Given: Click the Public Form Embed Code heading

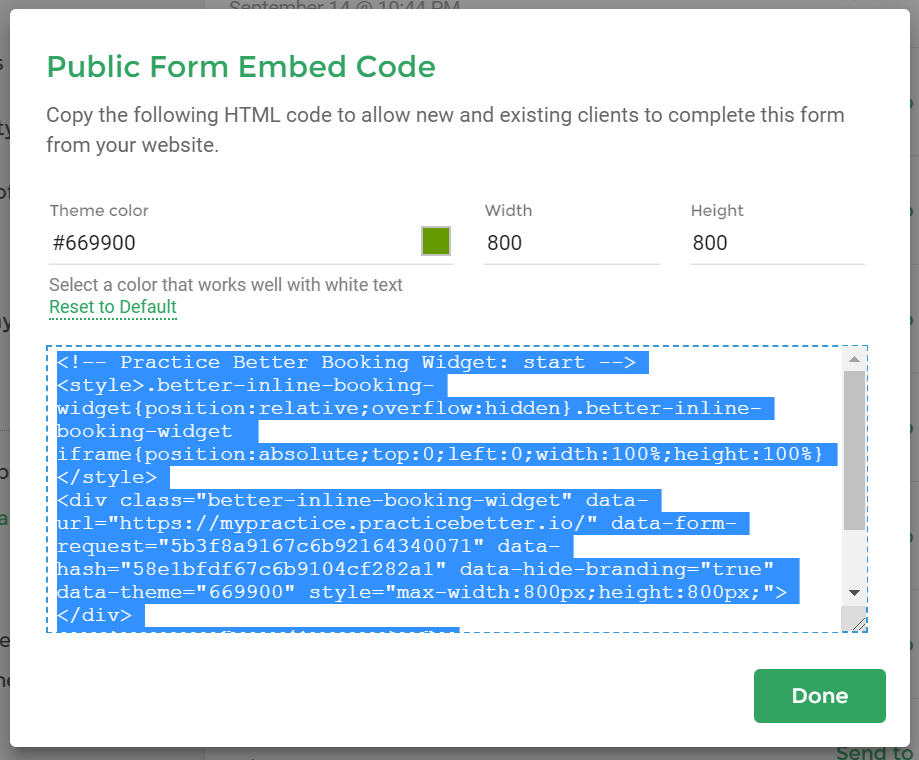Looking at the screenshot, I should [241, 67].
